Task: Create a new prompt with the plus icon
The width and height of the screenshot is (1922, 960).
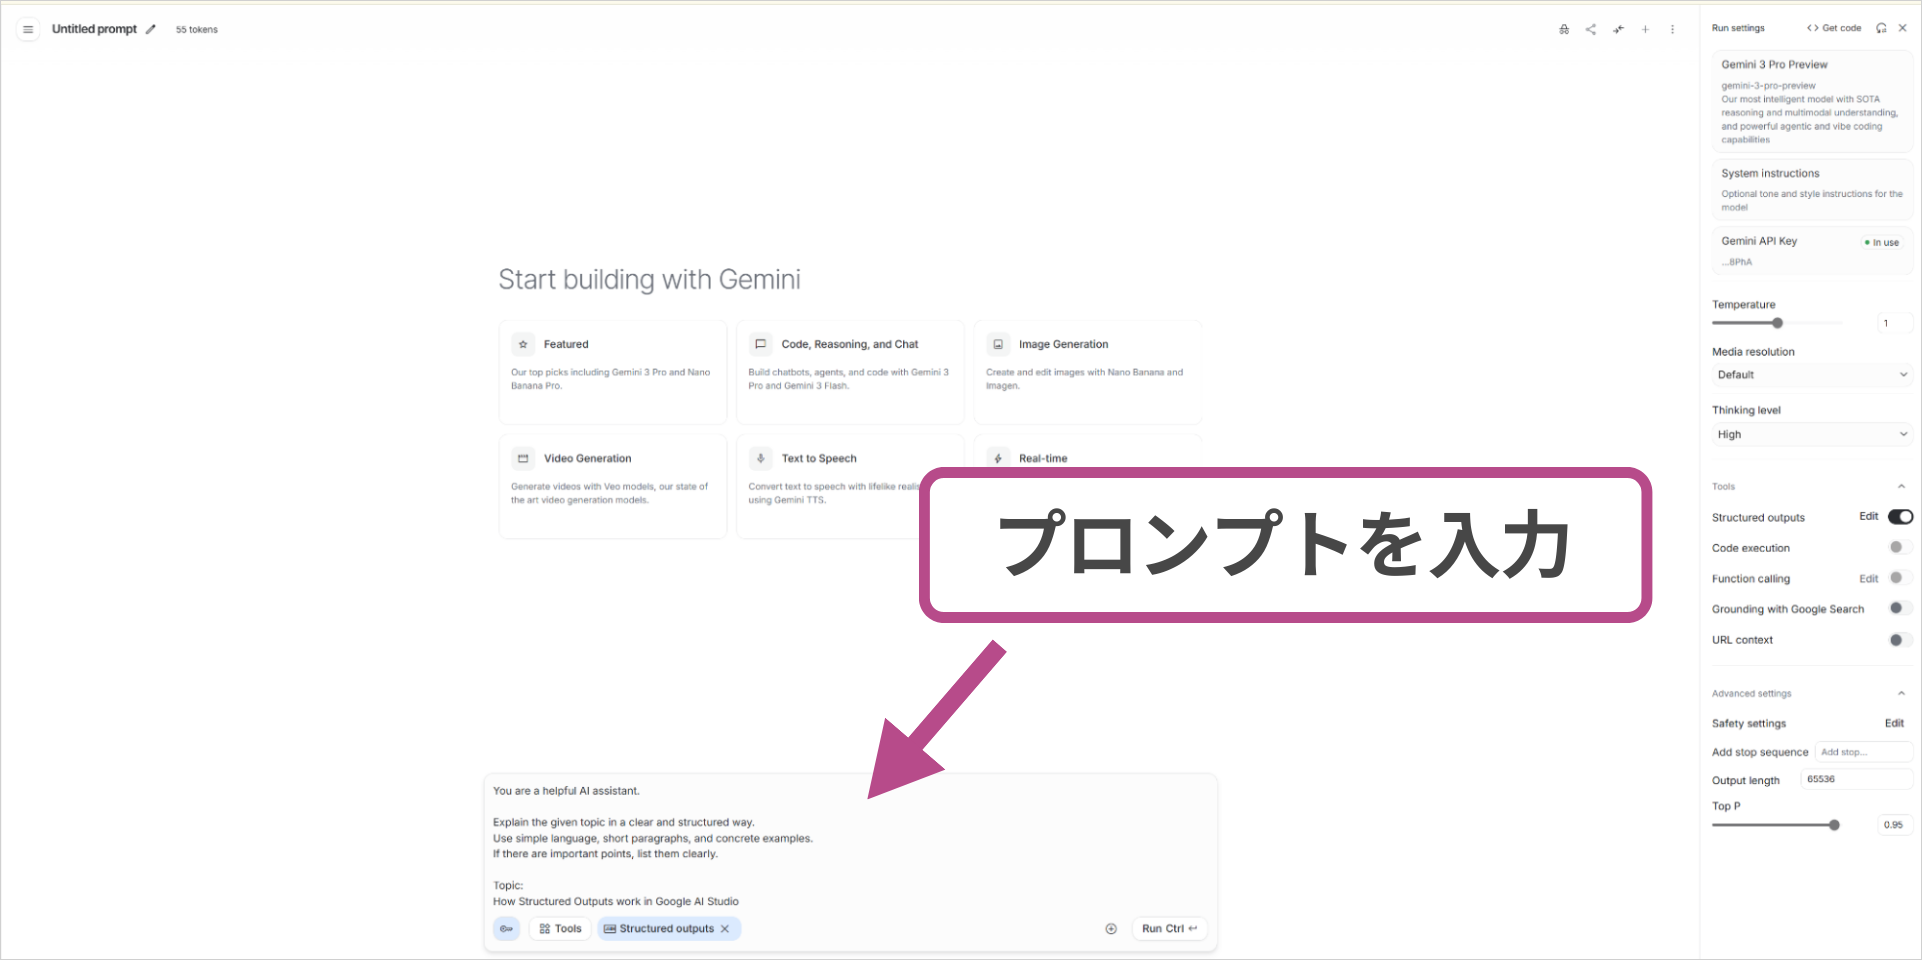Action: (1645, 29)
